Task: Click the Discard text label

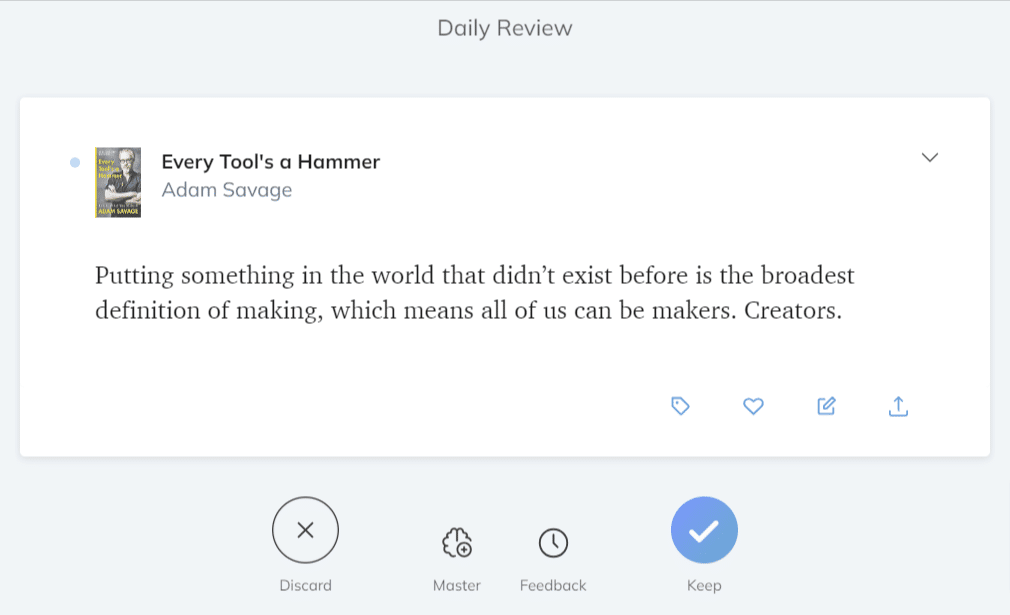Action: click(x=305, y=585)
